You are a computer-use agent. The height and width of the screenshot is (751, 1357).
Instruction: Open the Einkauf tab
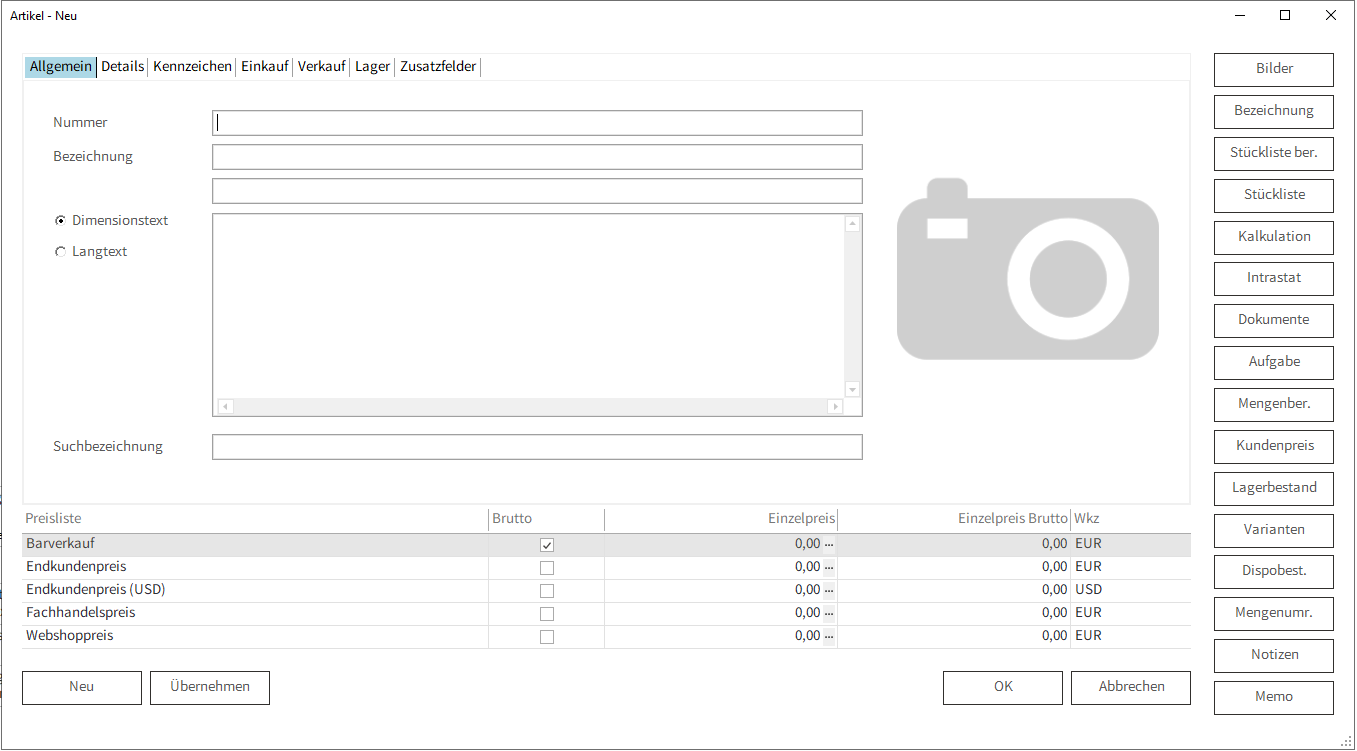pyautogui.click(x=265, y=67)
